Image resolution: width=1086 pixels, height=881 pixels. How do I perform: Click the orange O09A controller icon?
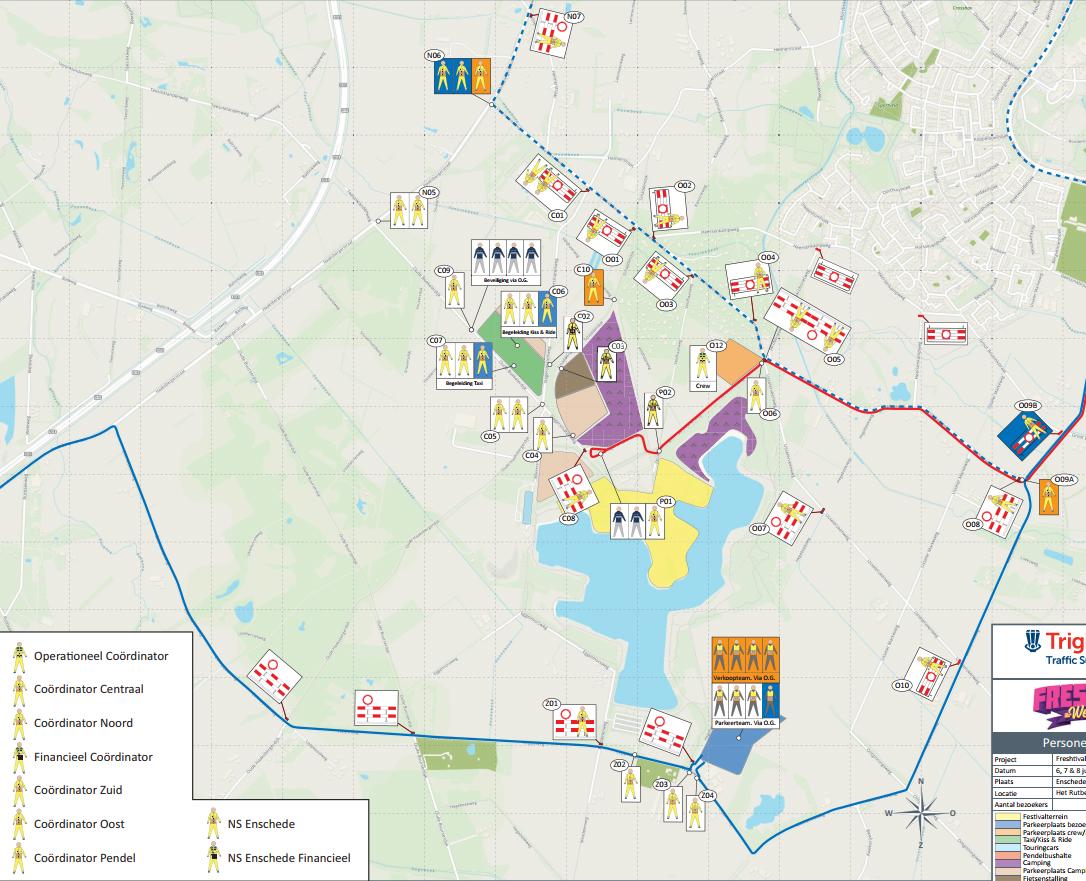1048,496
